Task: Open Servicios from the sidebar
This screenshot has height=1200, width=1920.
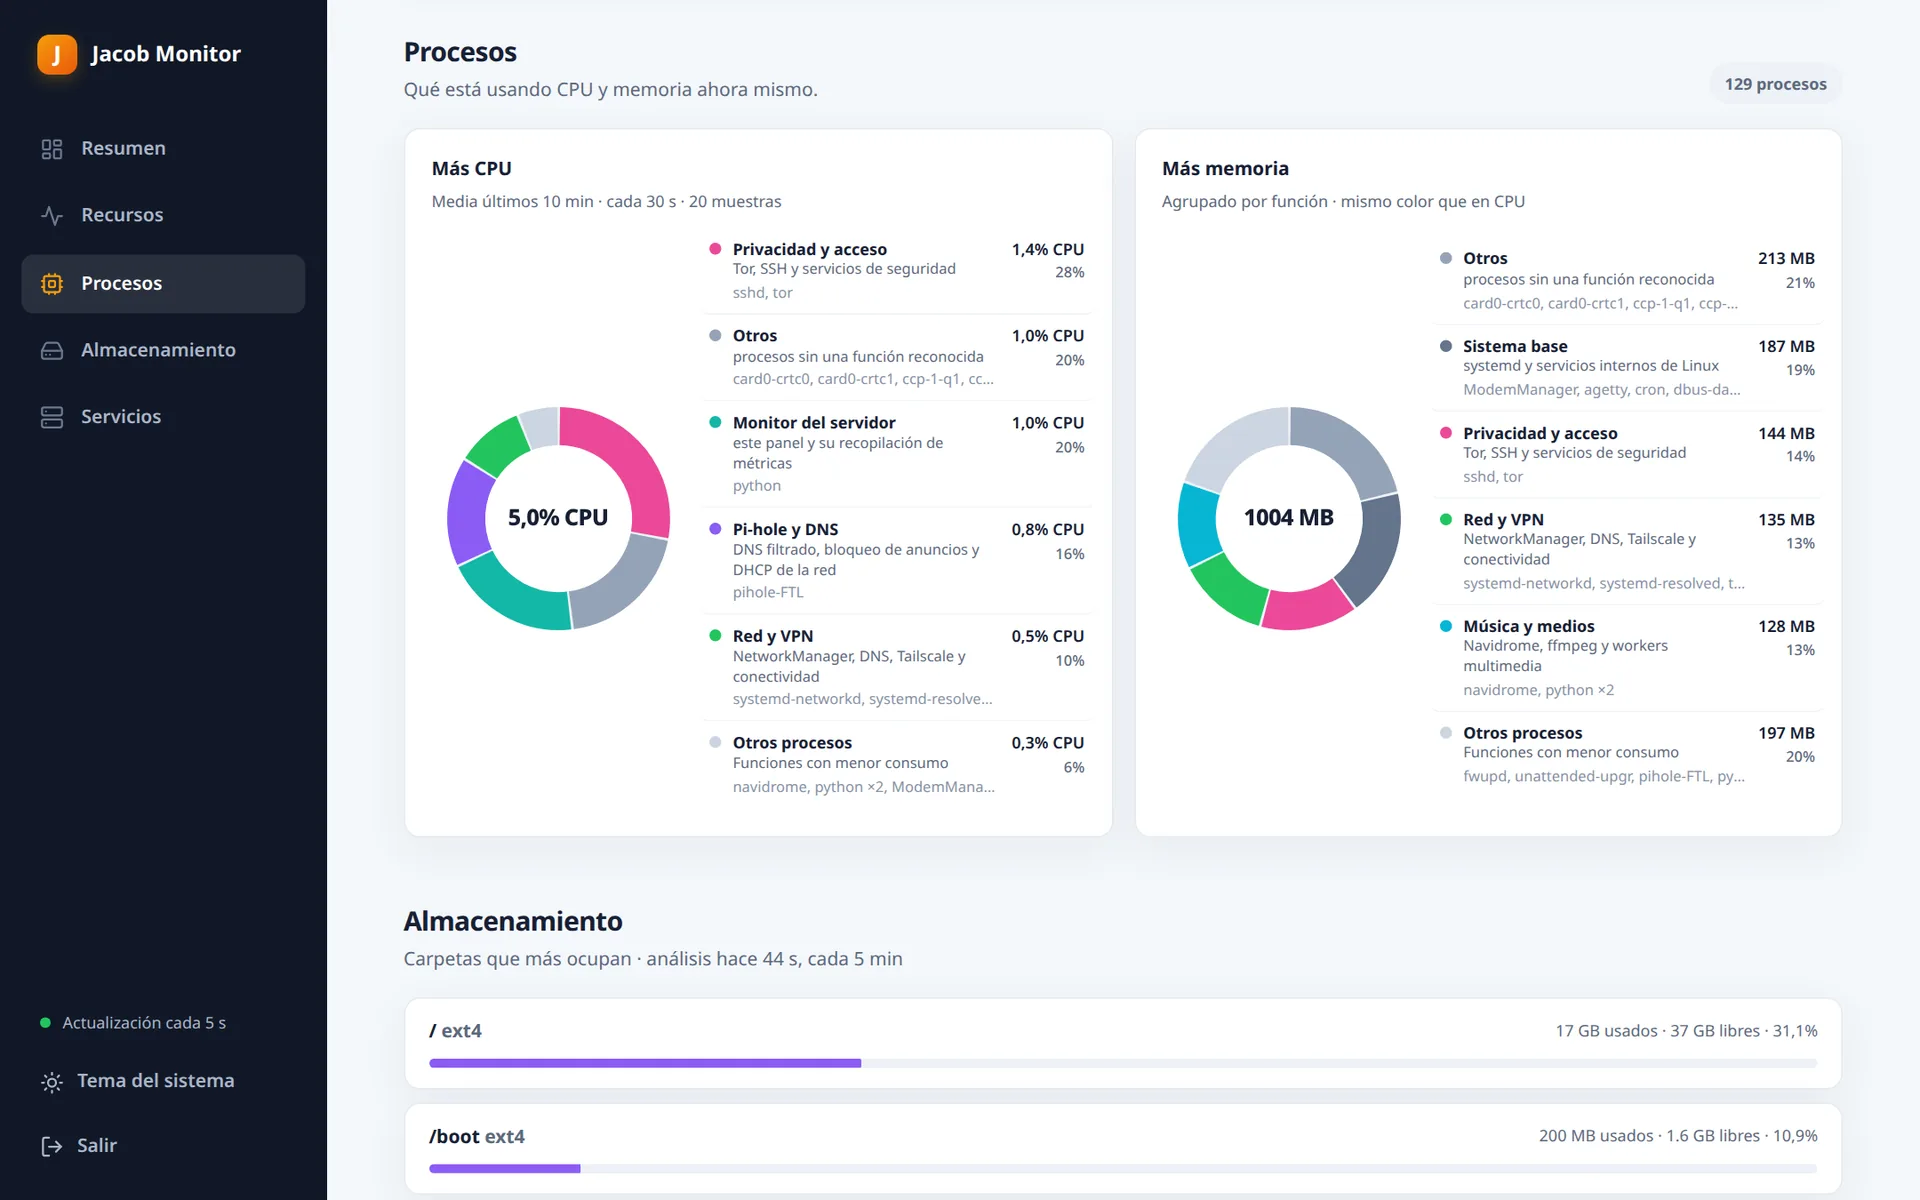Action: click(163, 417)
